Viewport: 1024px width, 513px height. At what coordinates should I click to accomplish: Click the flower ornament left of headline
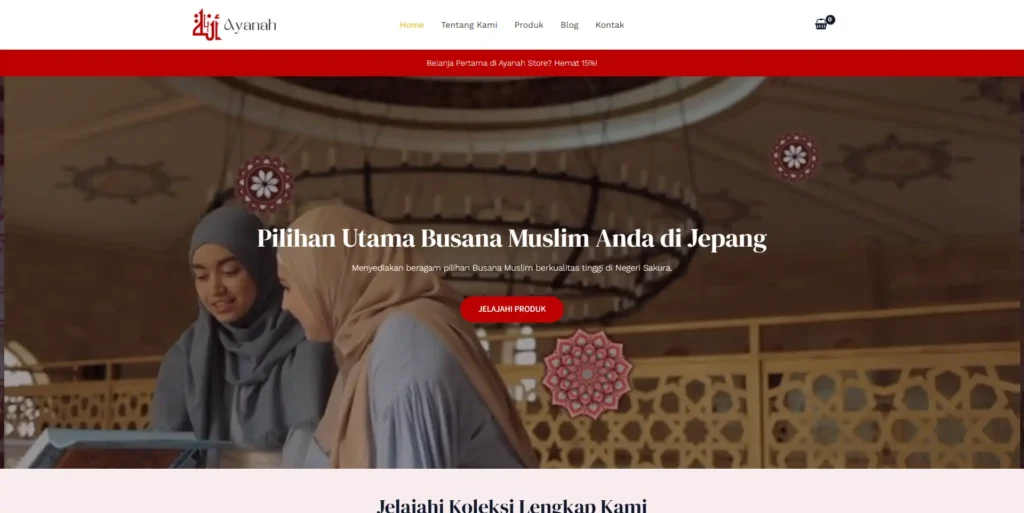point(264,184)
